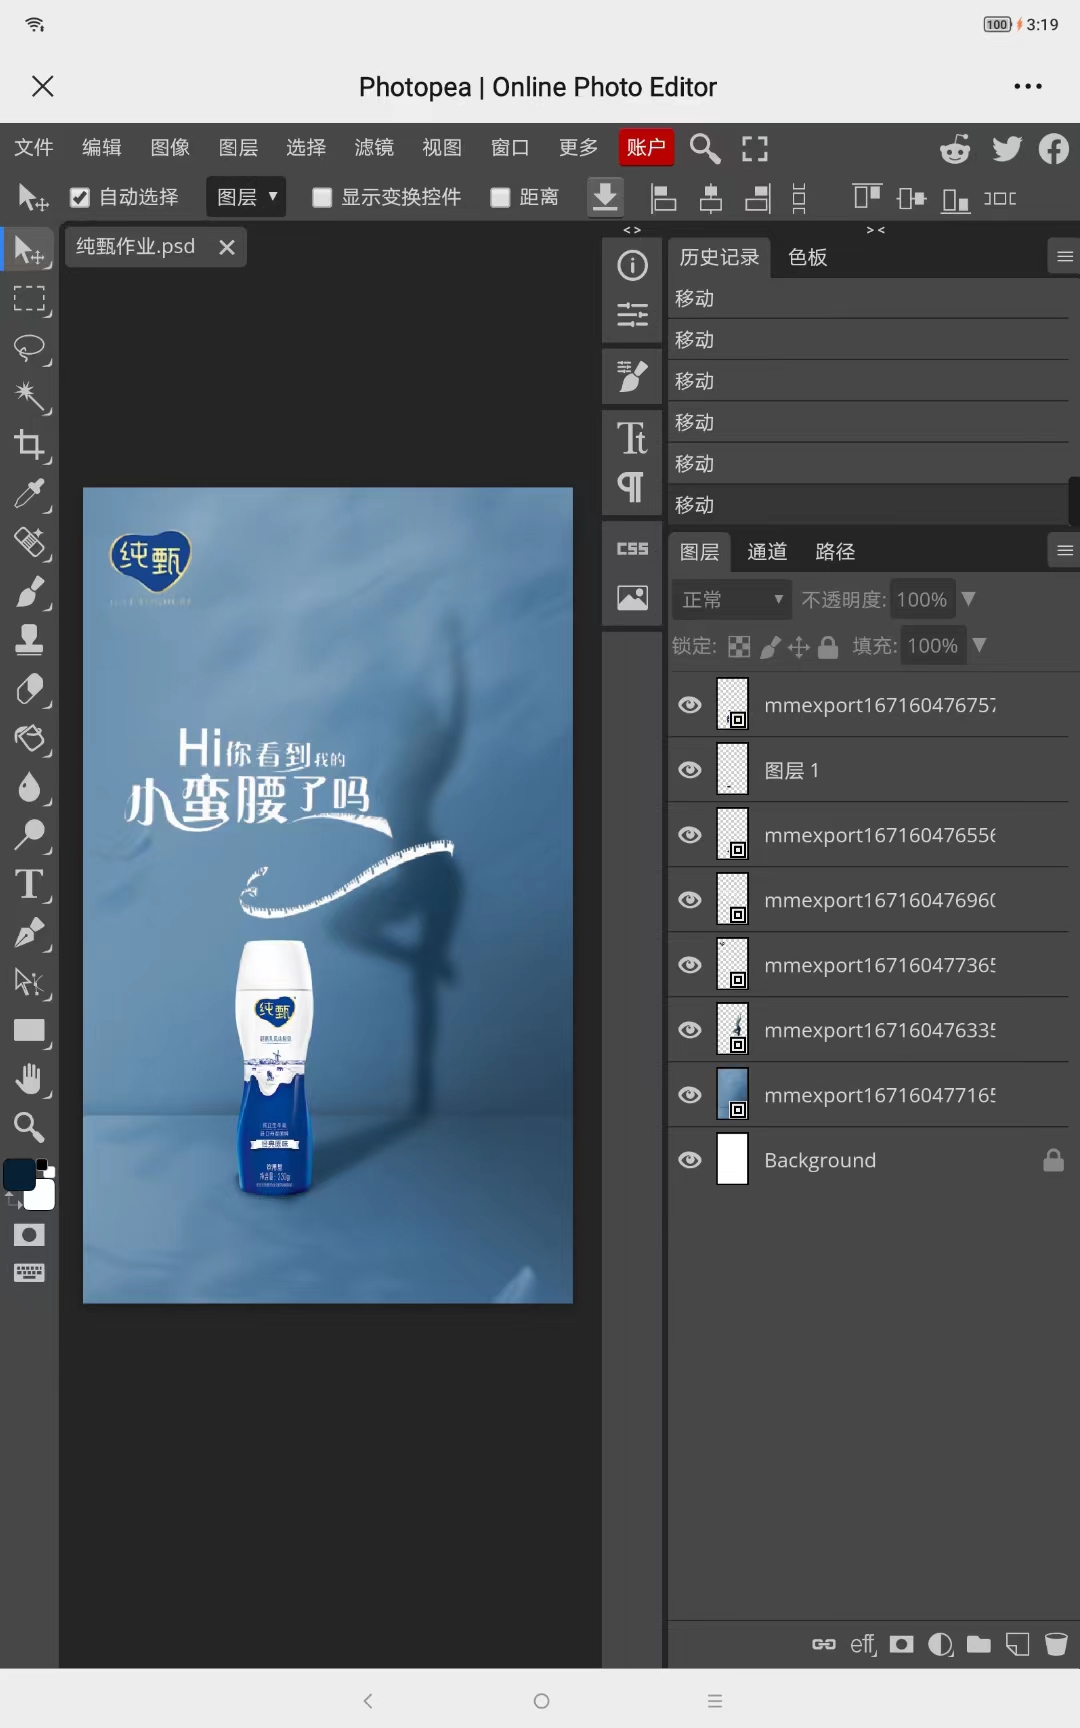Image resolution: width=1080 pixels, height=1728 pixels.
Task: Hide the 图层 1 layer
Action: pyautogui.click(x=690, y=770)
